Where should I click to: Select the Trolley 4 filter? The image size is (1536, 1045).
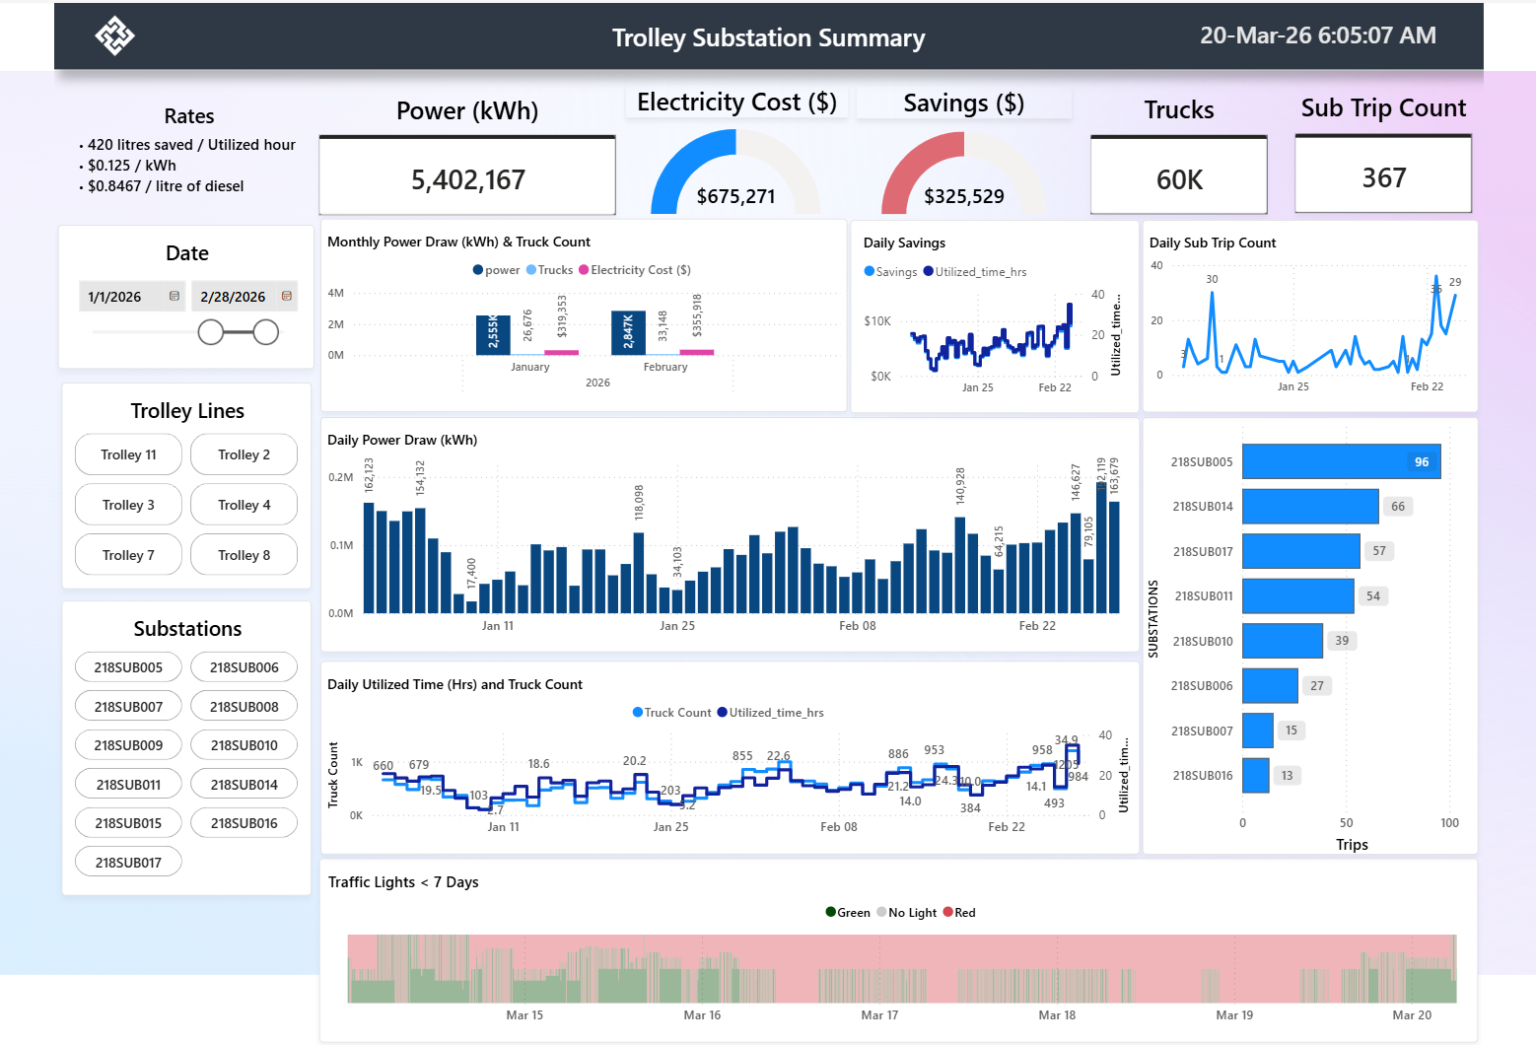click(243, 504)
